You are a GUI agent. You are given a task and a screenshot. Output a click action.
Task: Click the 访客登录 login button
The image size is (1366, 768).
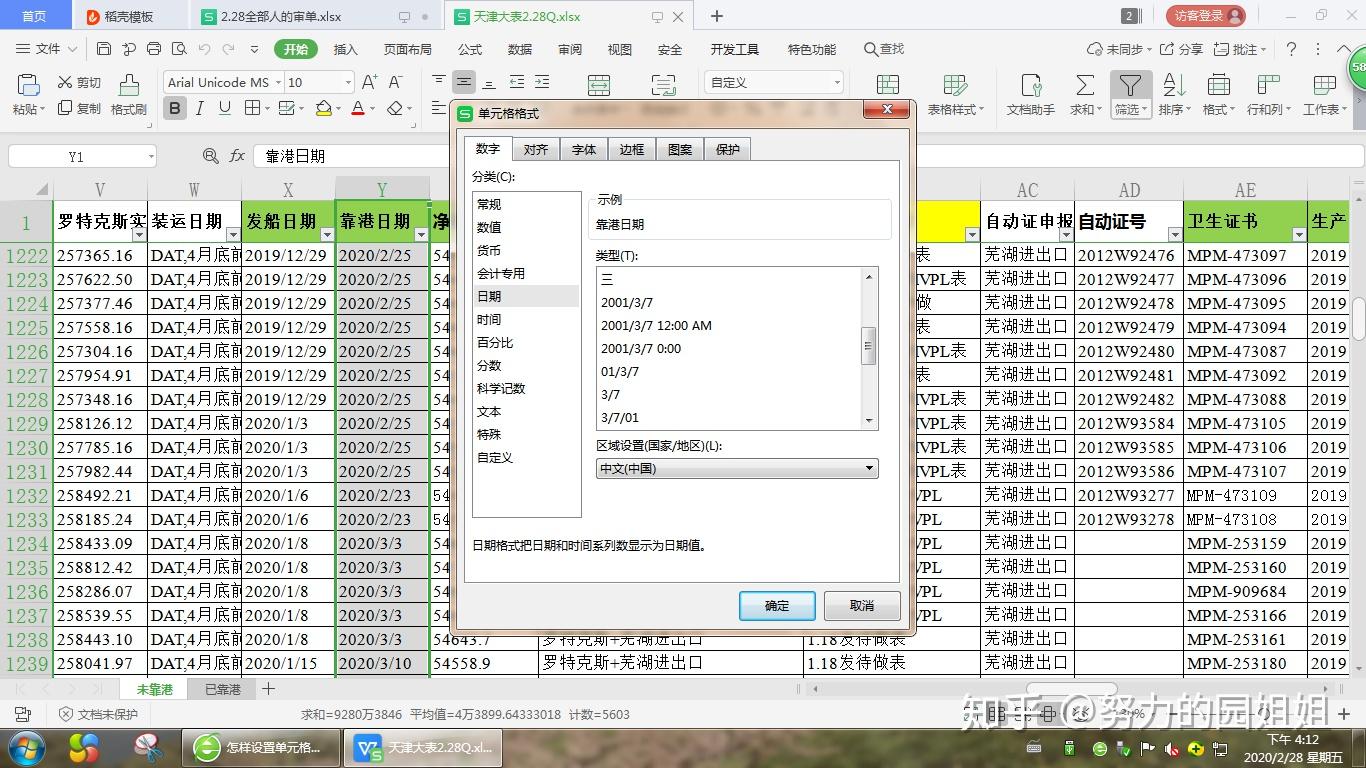tap(1206, 16)
